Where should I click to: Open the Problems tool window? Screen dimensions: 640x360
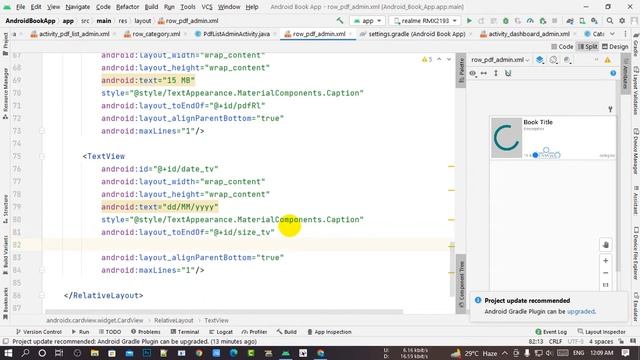click(x=146, y=332)
